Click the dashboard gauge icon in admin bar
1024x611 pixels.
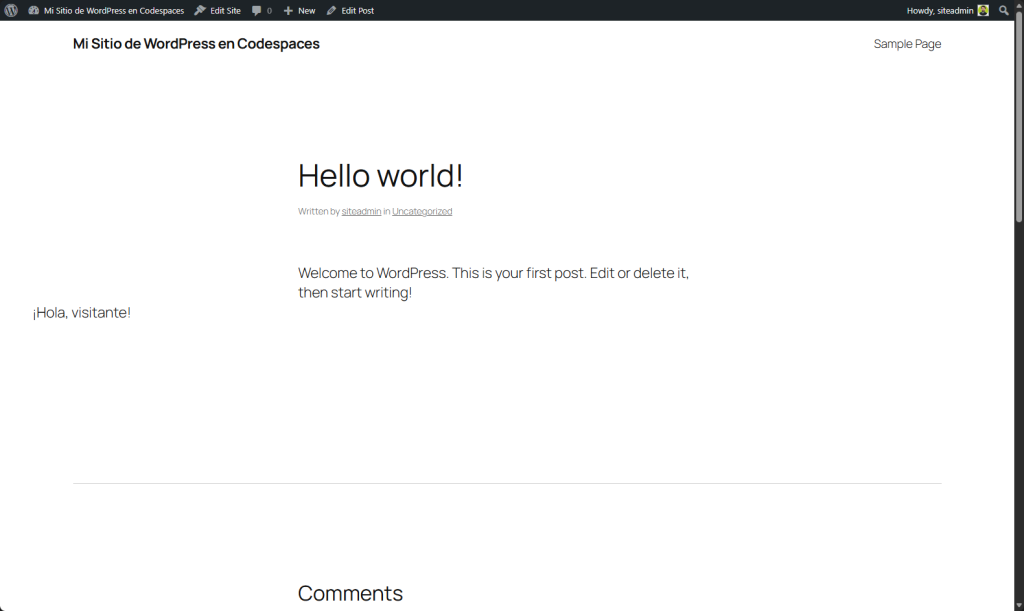coord(34,10)
